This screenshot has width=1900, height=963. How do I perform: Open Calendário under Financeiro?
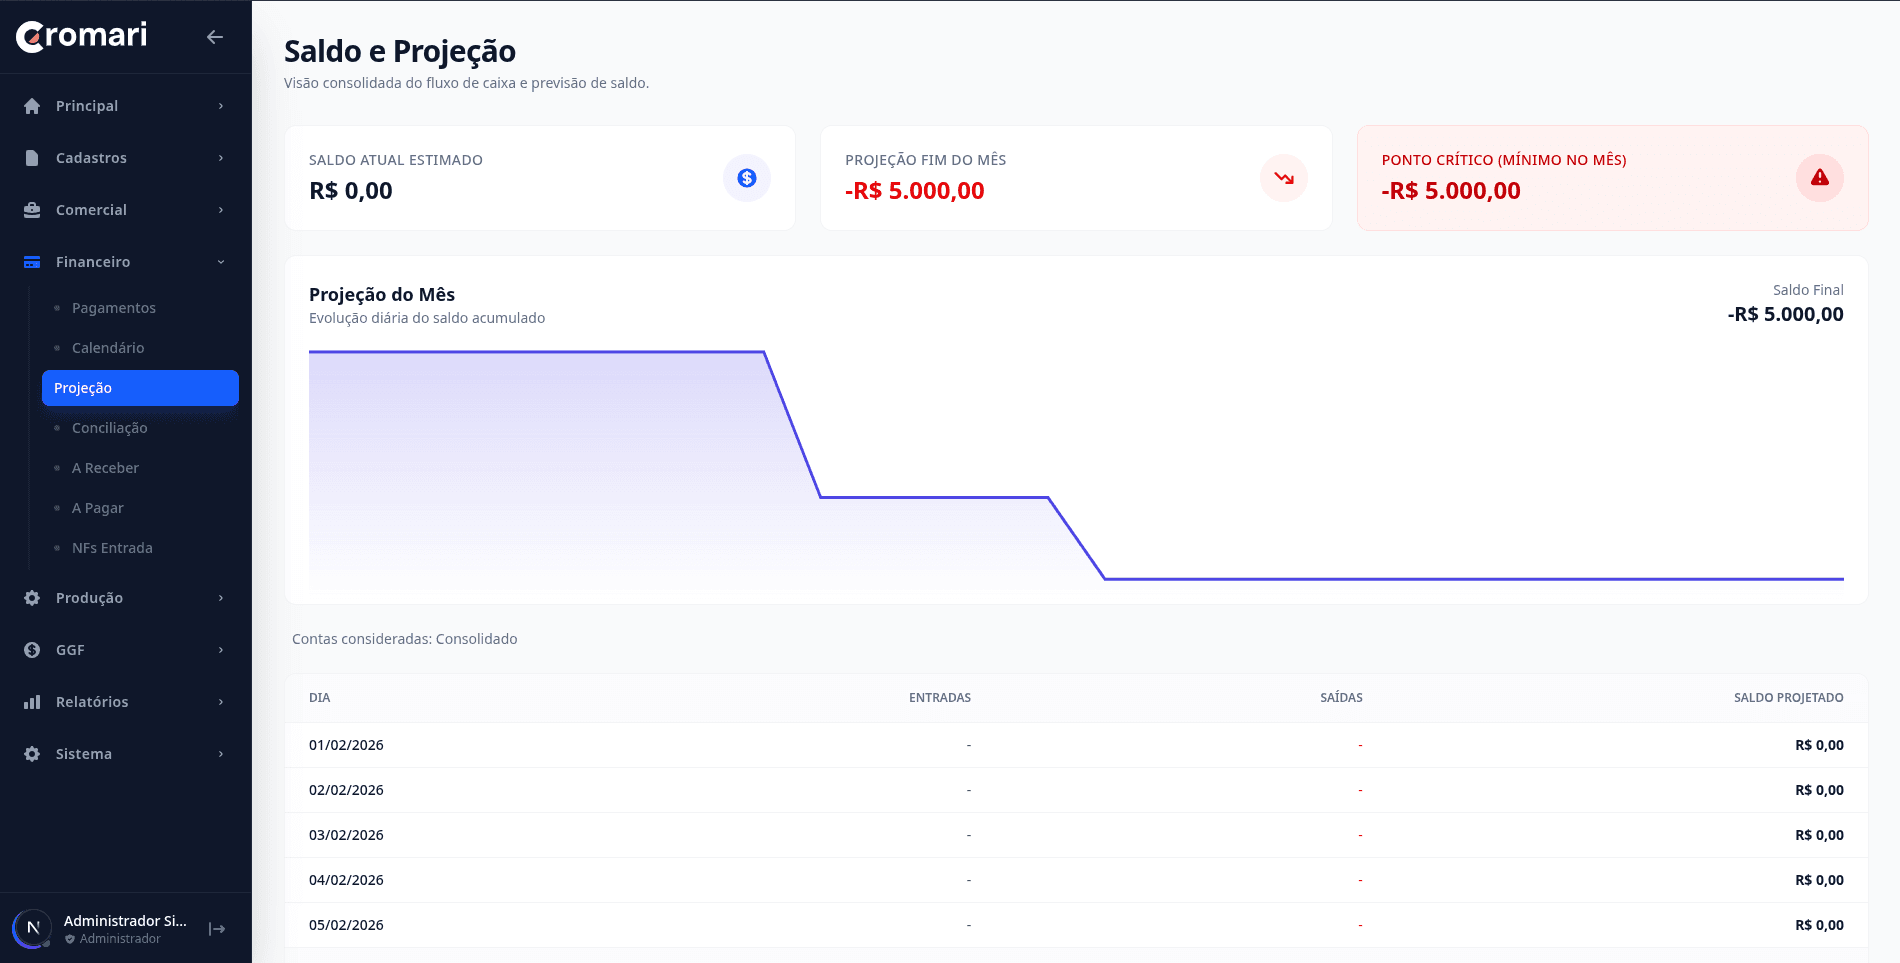pyautogui.click(x=108, y=348)
